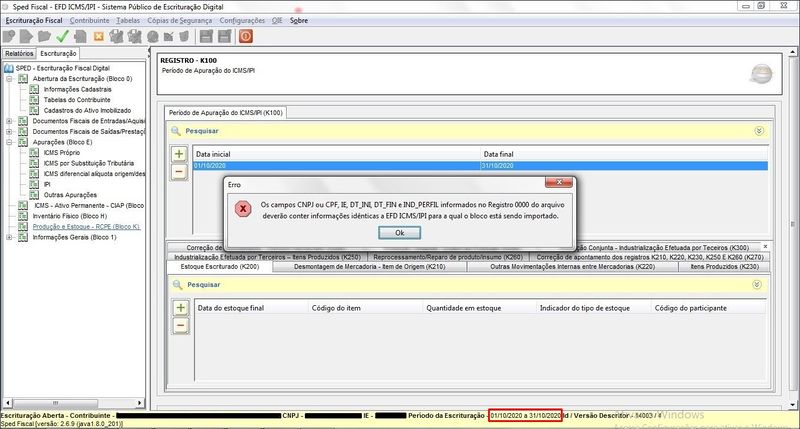
Task: Click the gray arrow-shaped import toolbar icon
Action: pos(27,36)
